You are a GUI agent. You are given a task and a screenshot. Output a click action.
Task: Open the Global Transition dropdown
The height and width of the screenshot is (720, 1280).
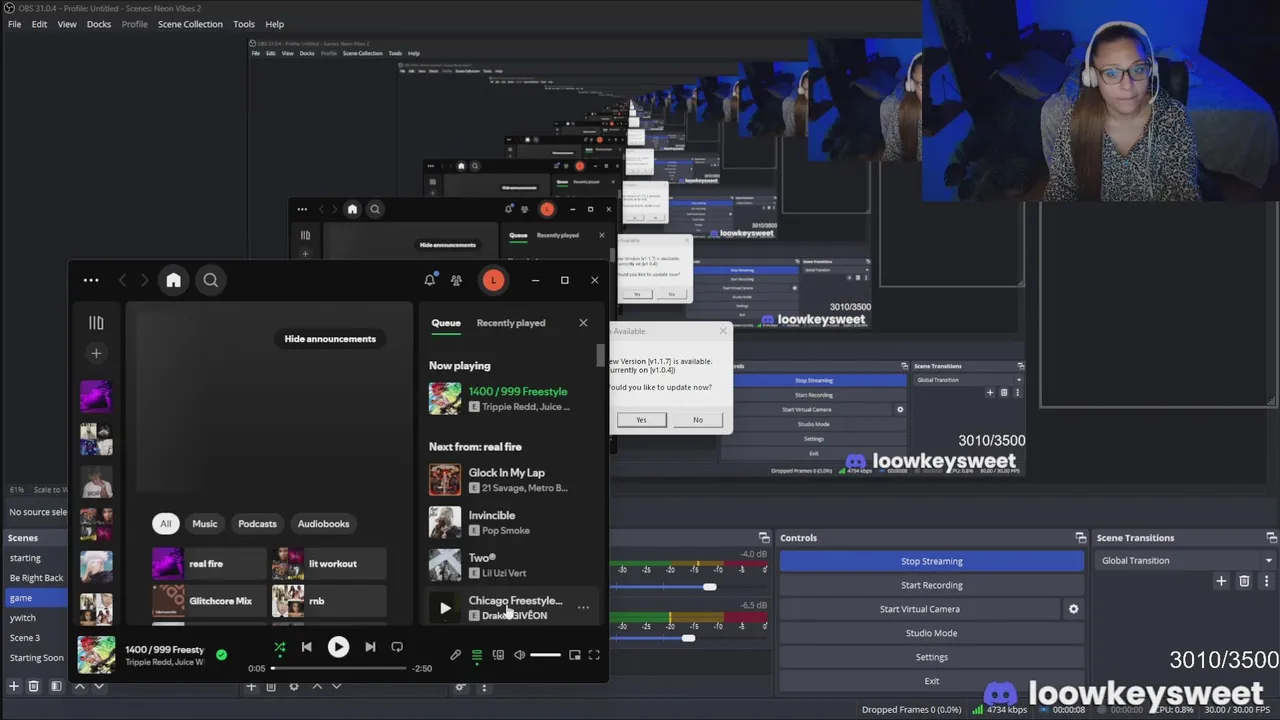(1186, 561)
